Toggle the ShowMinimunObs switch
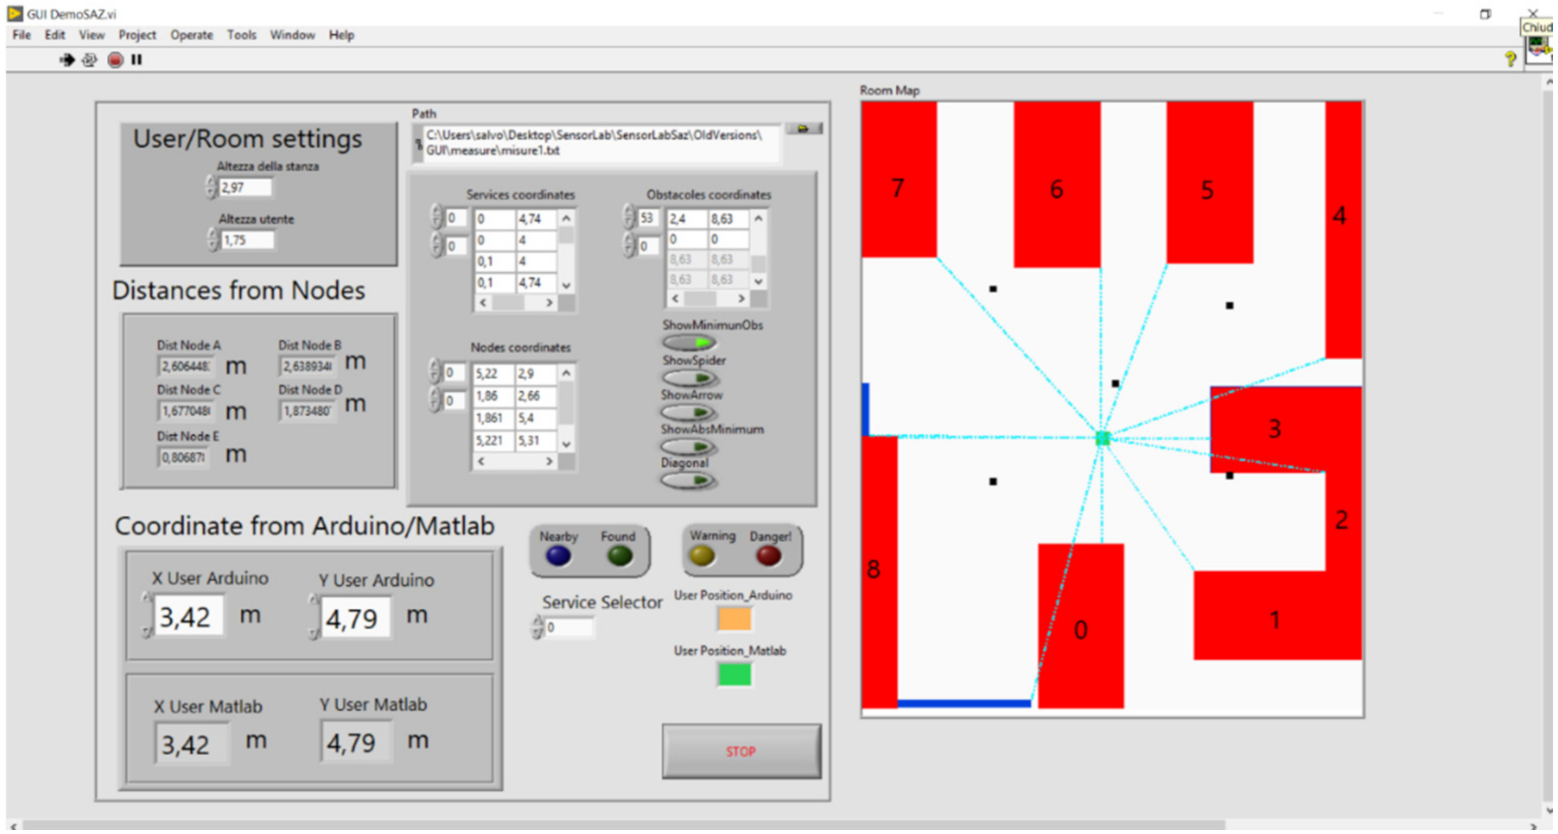1558x834 pixels. (689, 343)
